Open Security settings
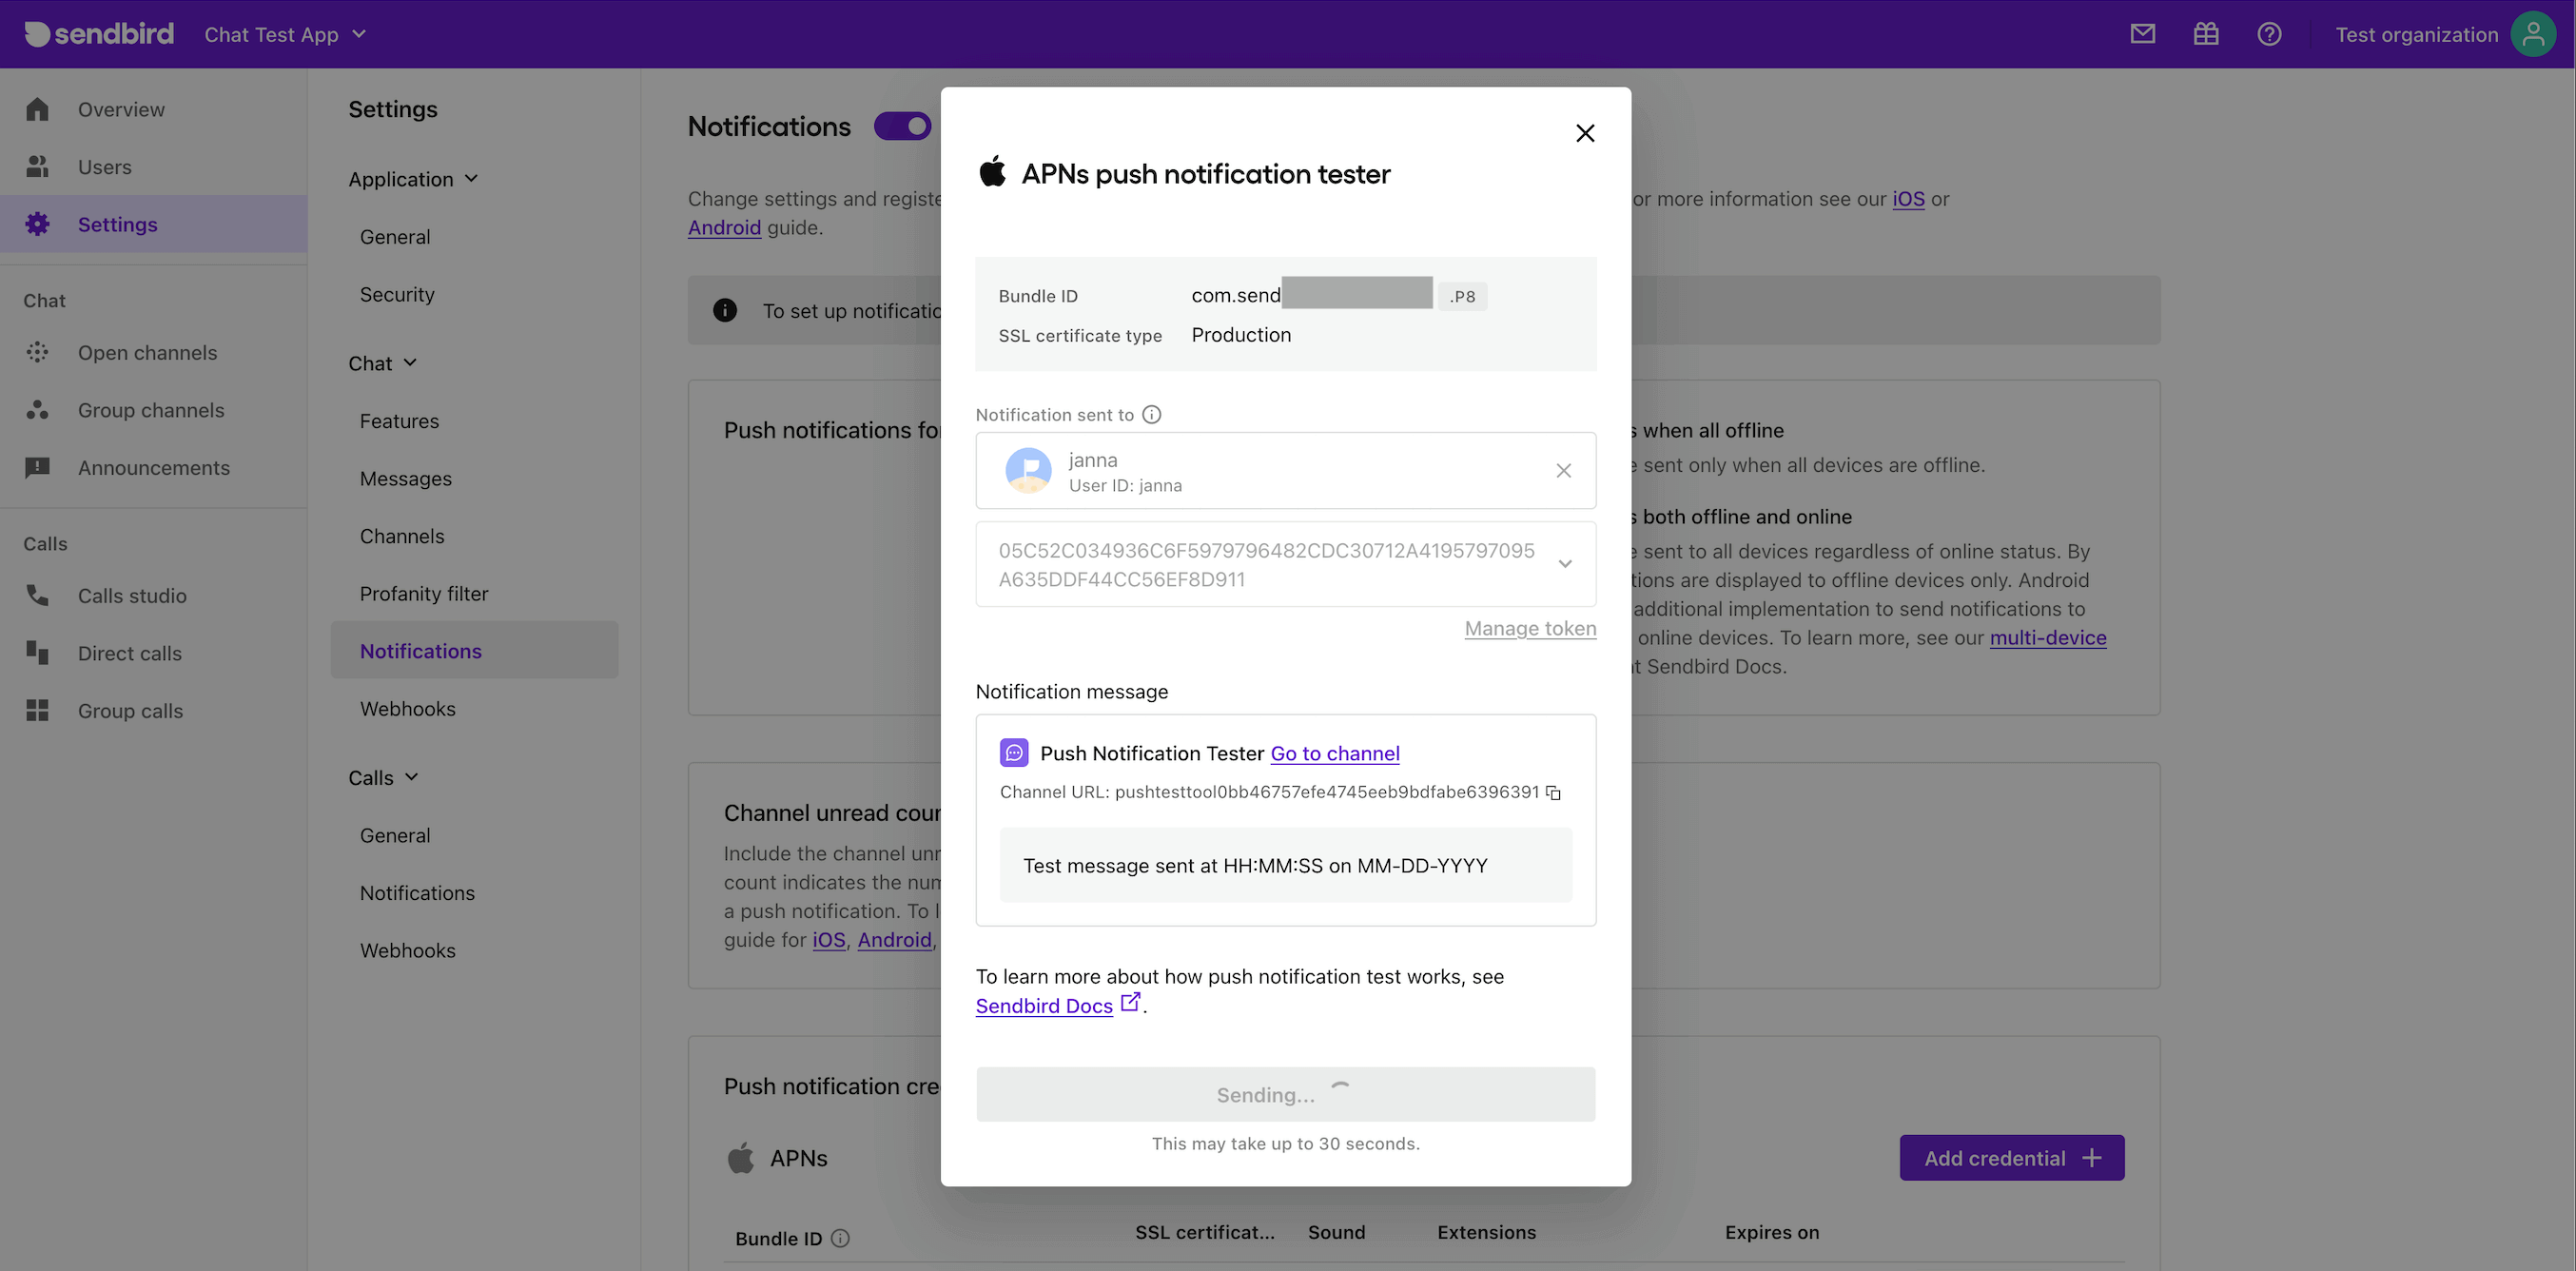This screenshot has width=2576, height=1271. [397, 294]
